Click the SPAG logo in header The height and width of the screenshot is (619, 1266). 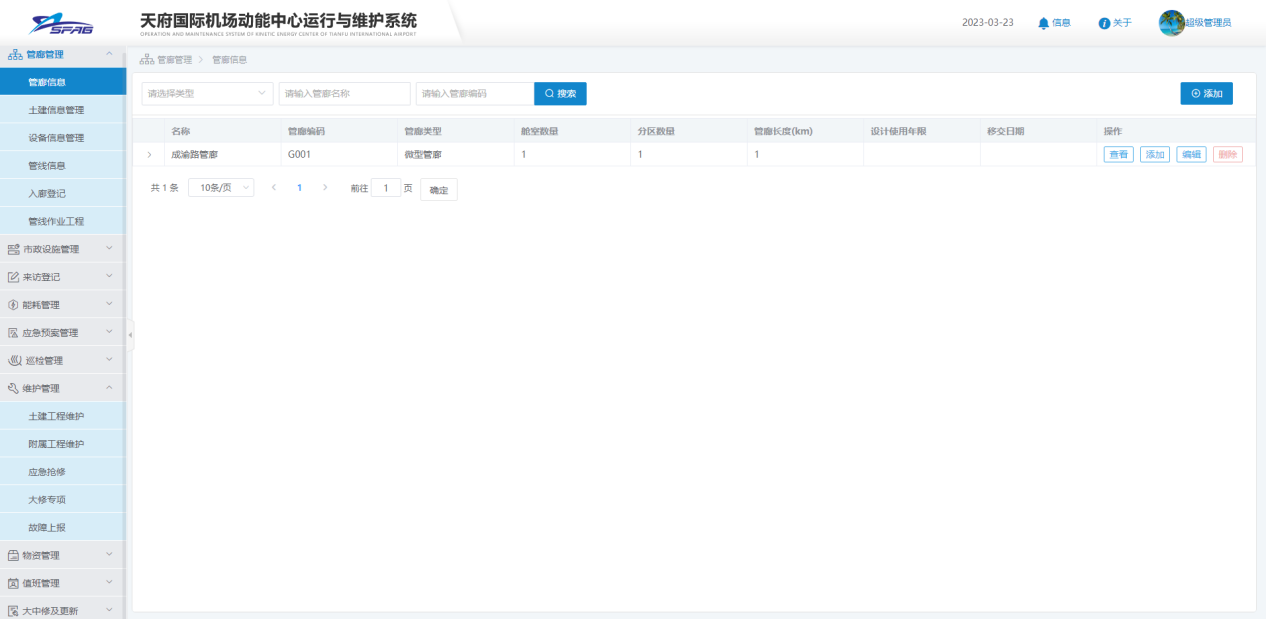click(x=62, y=23)
